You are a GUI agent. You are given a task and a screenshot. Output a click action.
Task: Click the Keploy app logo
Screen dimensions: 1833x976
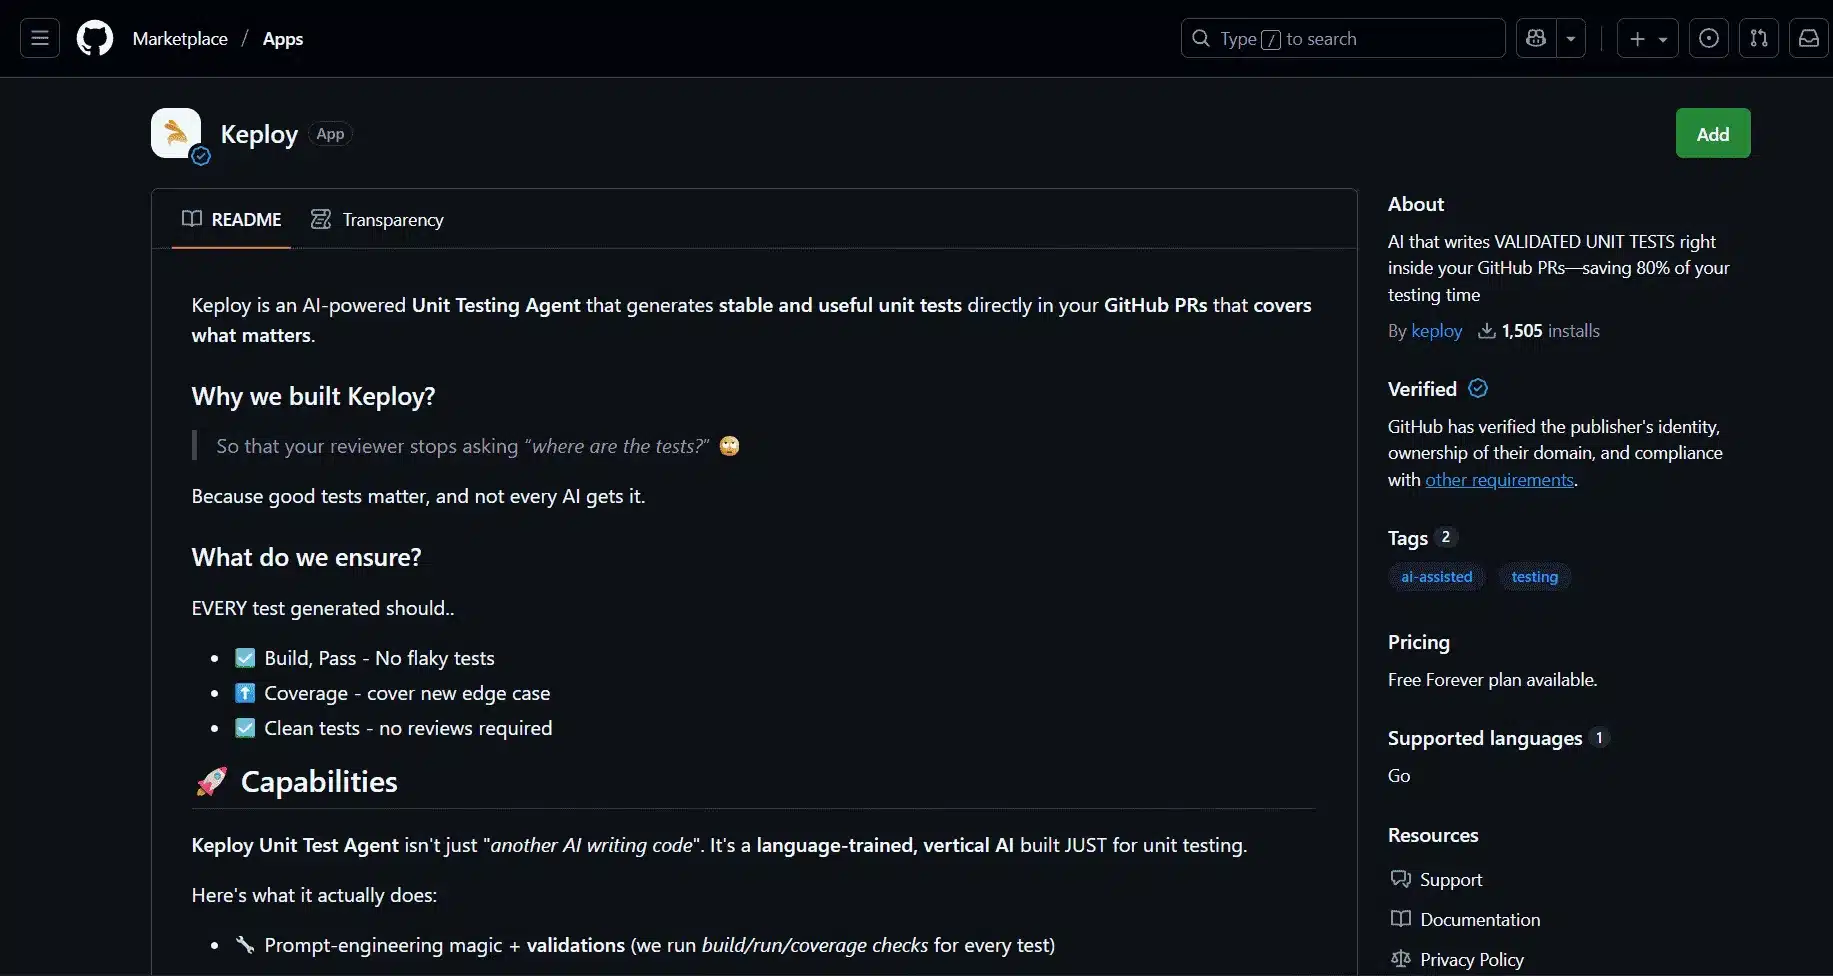pyautogui.click(x=176, y=133)
